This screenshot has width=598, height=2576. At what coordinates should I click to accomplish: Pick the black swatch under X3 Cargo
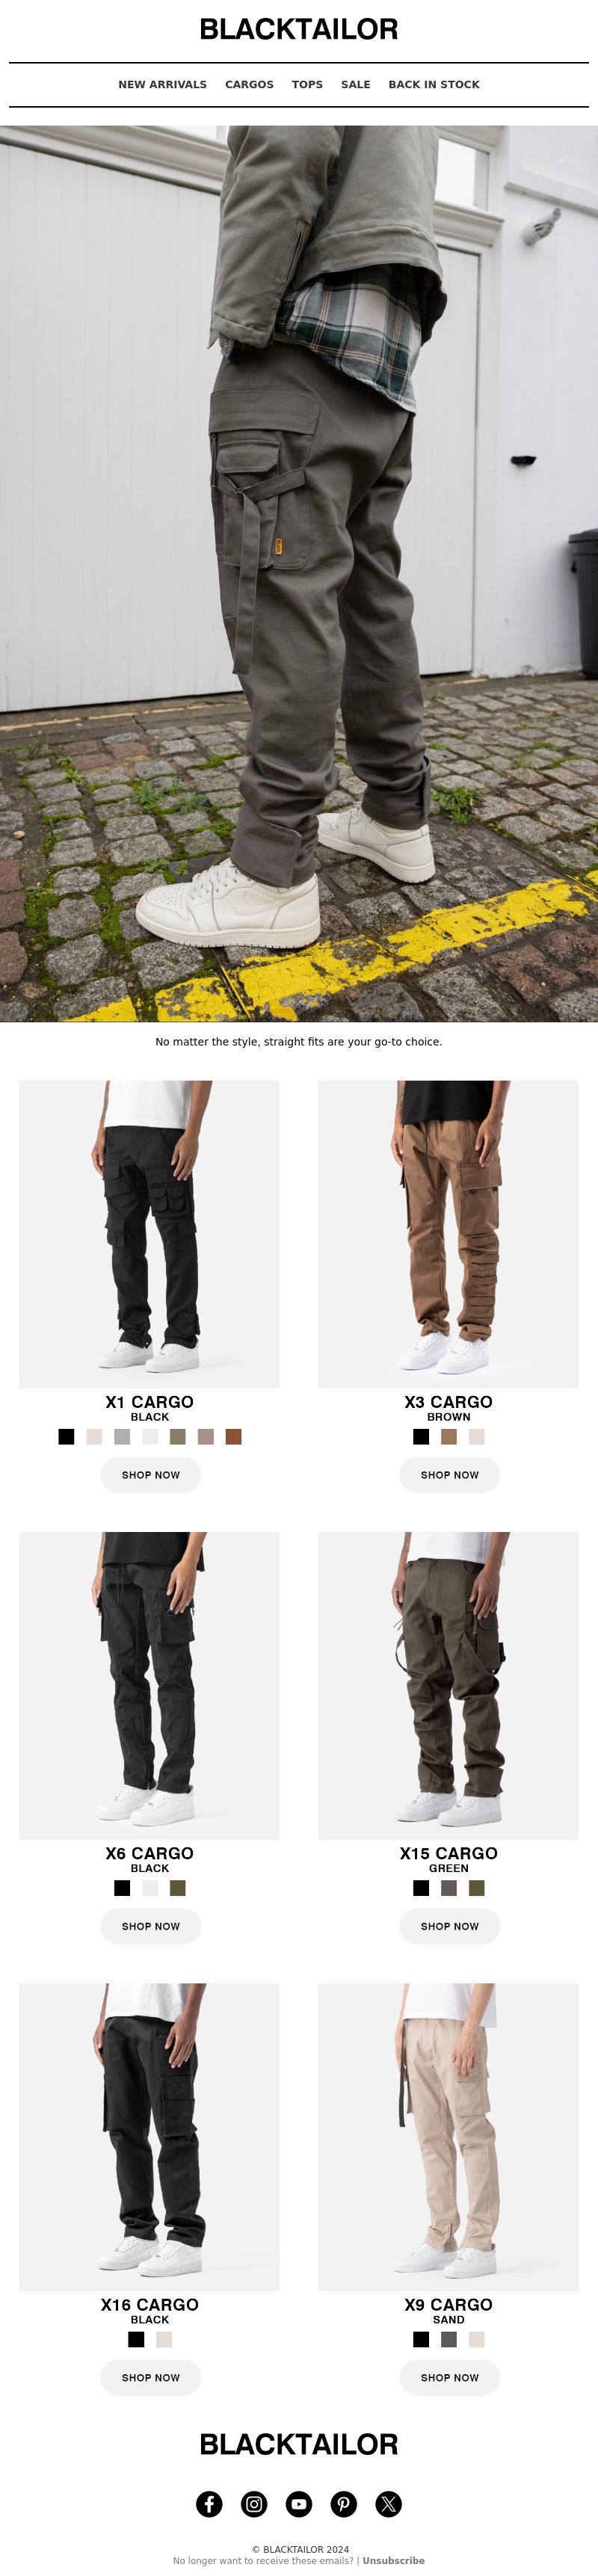pyautogui.click(x=421, y=1437)
